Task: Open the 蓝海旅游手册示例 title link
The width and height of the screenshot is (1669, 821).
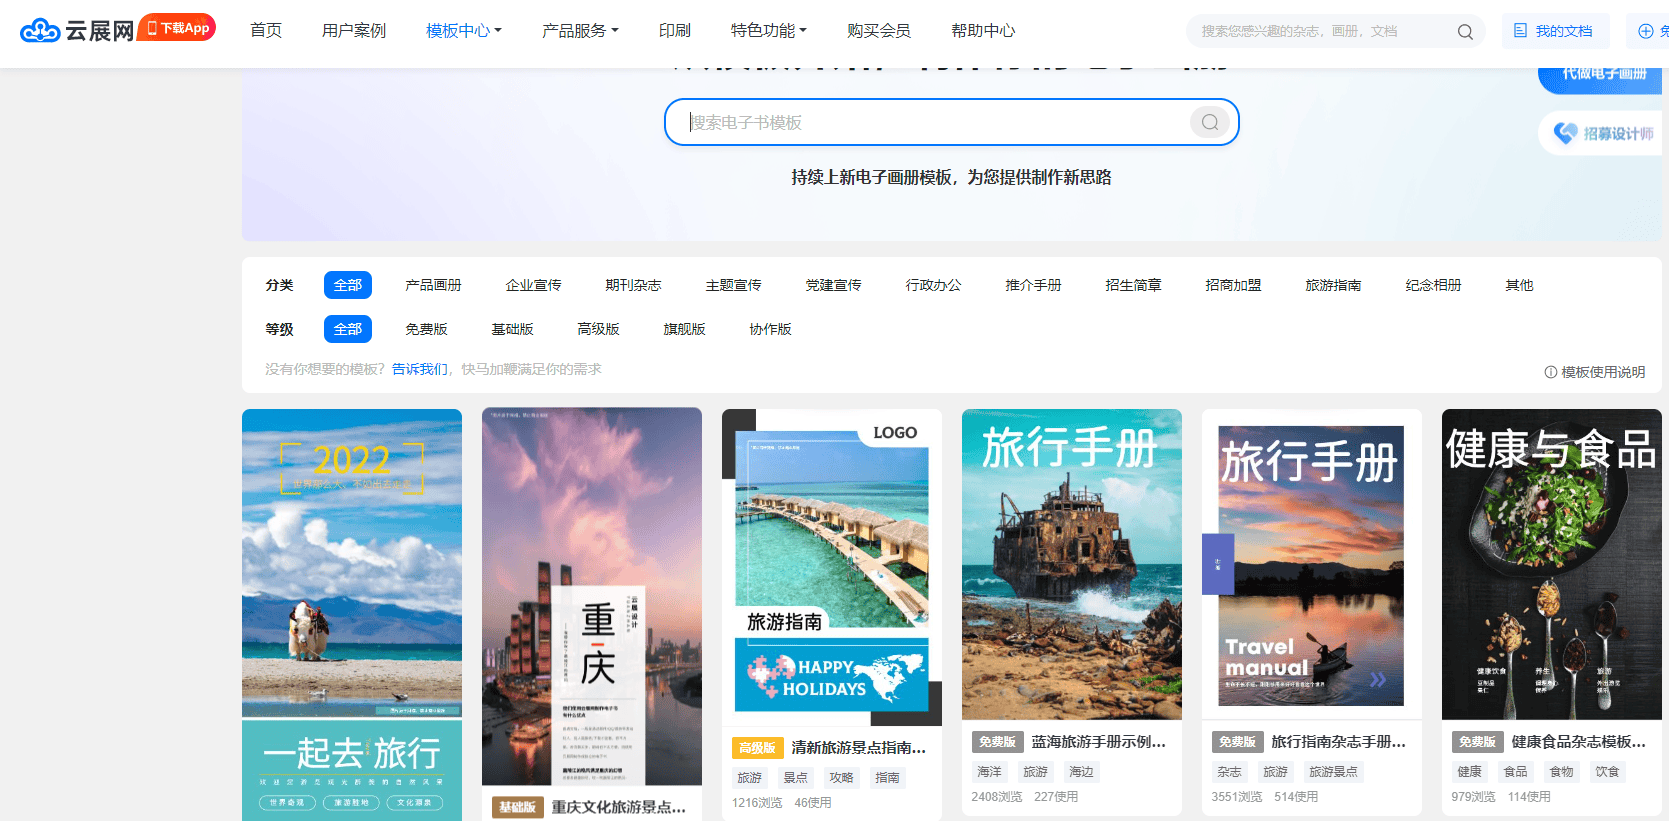Action: (x=1098, y=741)
